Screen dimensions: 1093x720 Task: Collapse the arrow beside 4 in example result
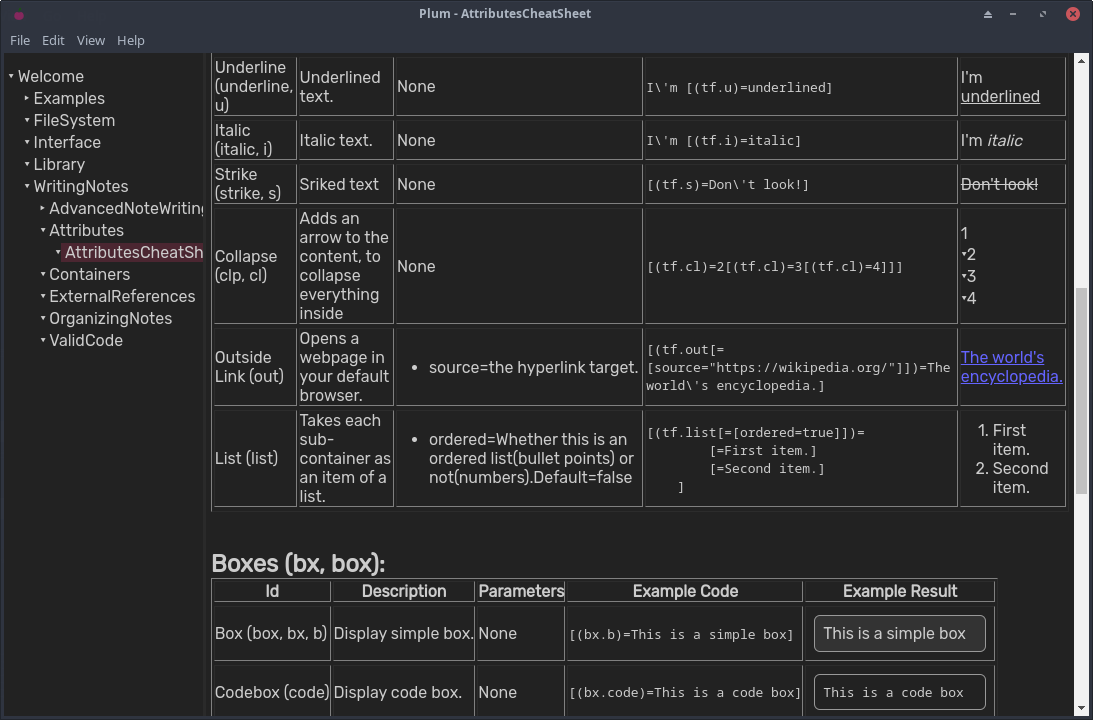[964, 298]
